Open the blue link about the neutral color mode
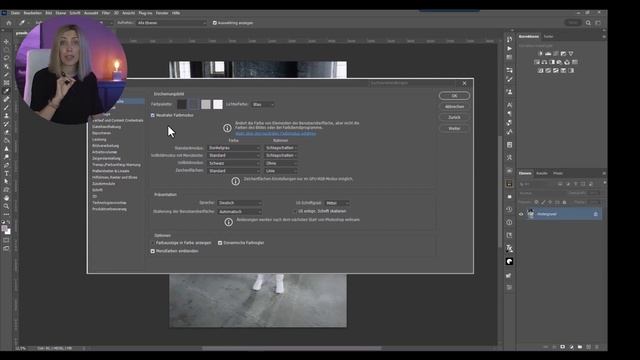The image size is (640, 360). point(276,133)
